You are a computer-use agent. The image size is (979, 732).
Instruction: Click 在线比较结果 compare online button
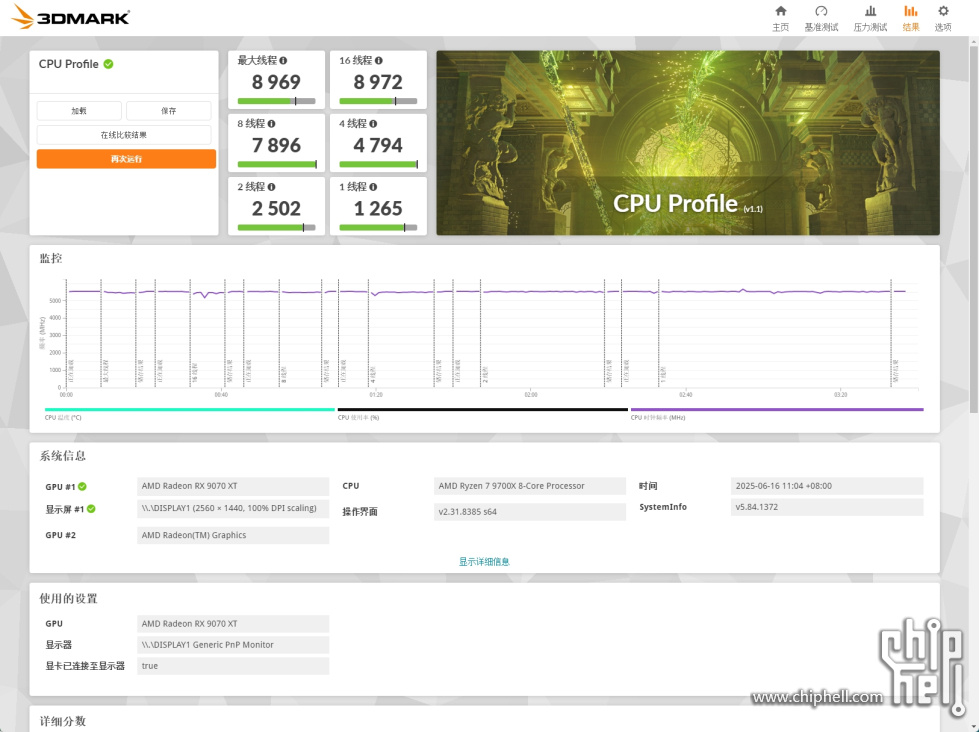point(124,135)
